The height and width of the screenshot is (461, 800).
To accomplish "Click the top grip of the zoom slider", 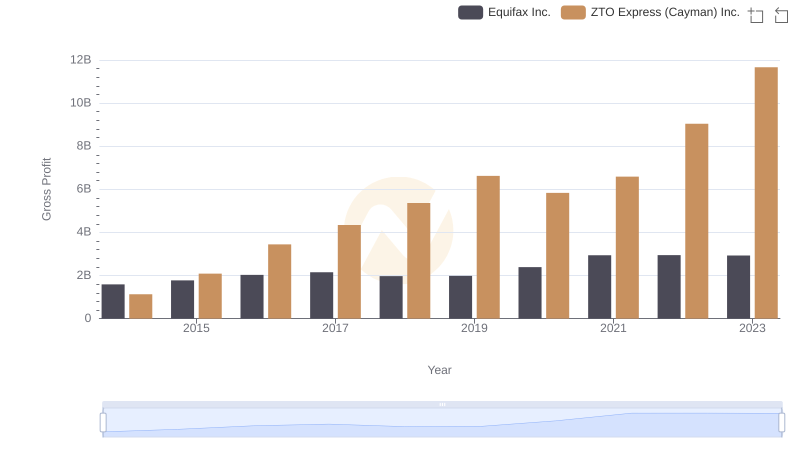I will coord(442,404).
